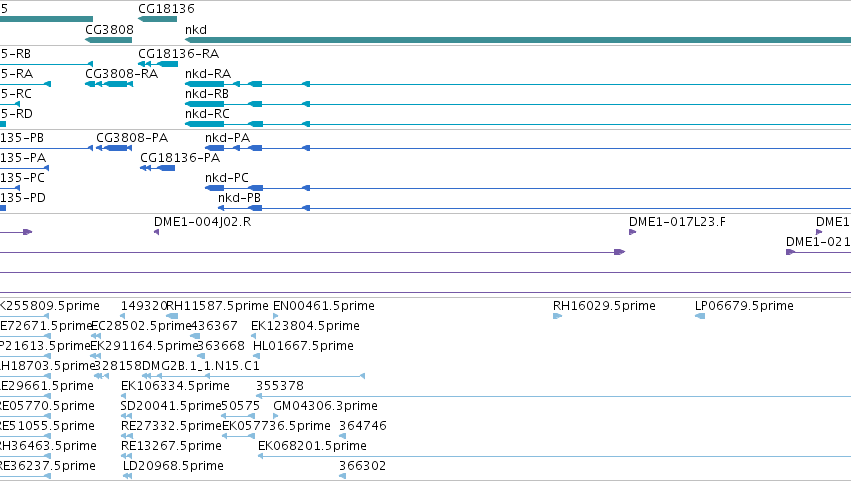This screenshot has height=481, width=851.
Task: Click the 436367 feature label
Action: (214, 326)
